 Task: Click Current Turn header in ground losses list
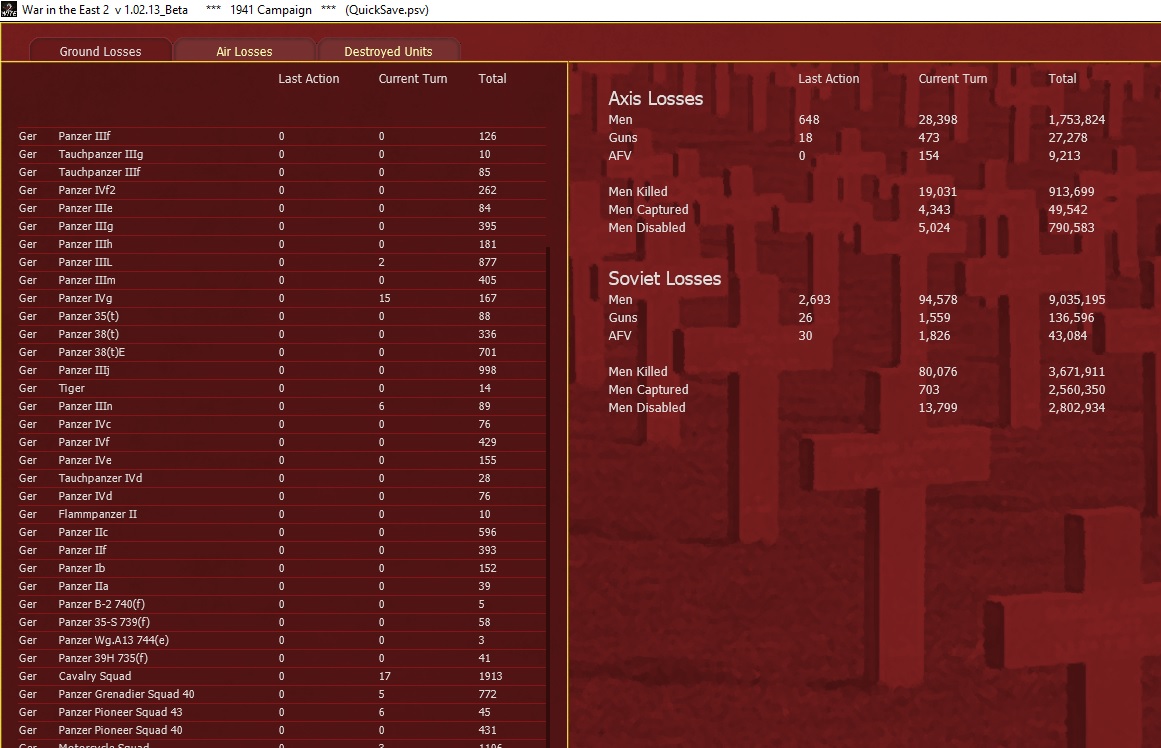pyautogui.click(x=413, y=79)
